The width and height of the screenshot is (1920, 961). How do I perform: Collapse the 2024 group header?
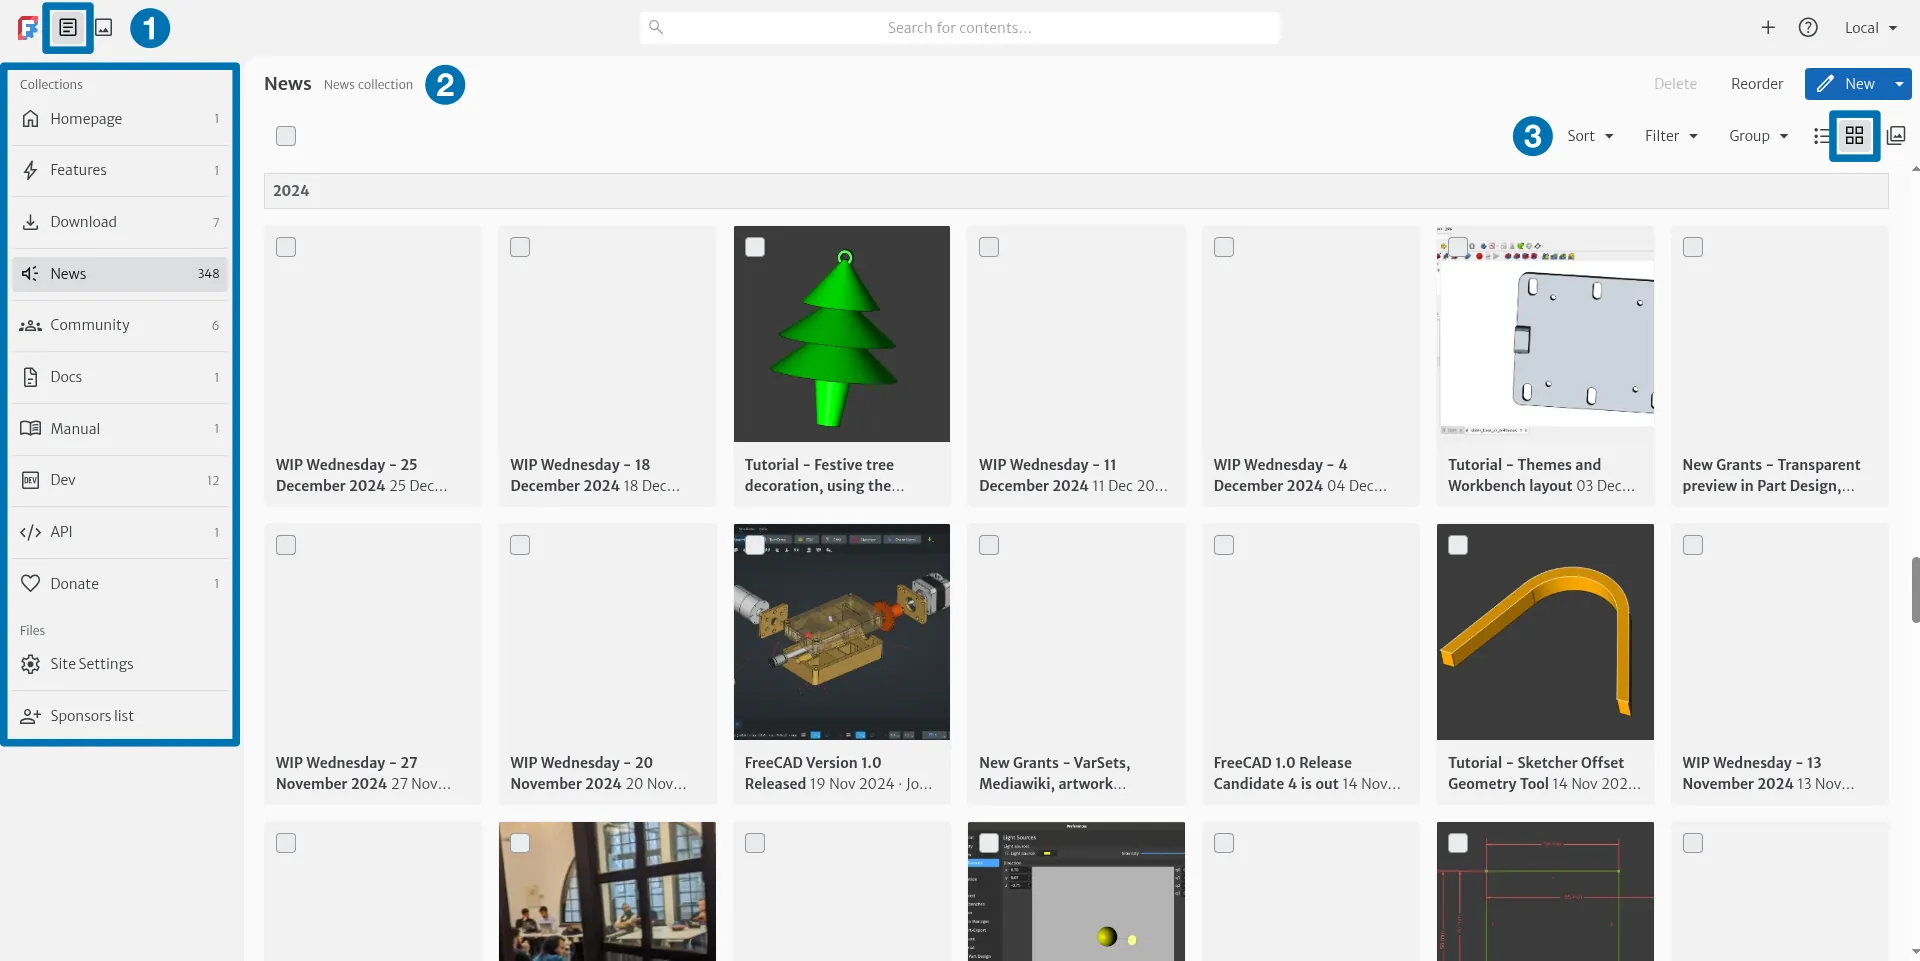(1076, 191)
